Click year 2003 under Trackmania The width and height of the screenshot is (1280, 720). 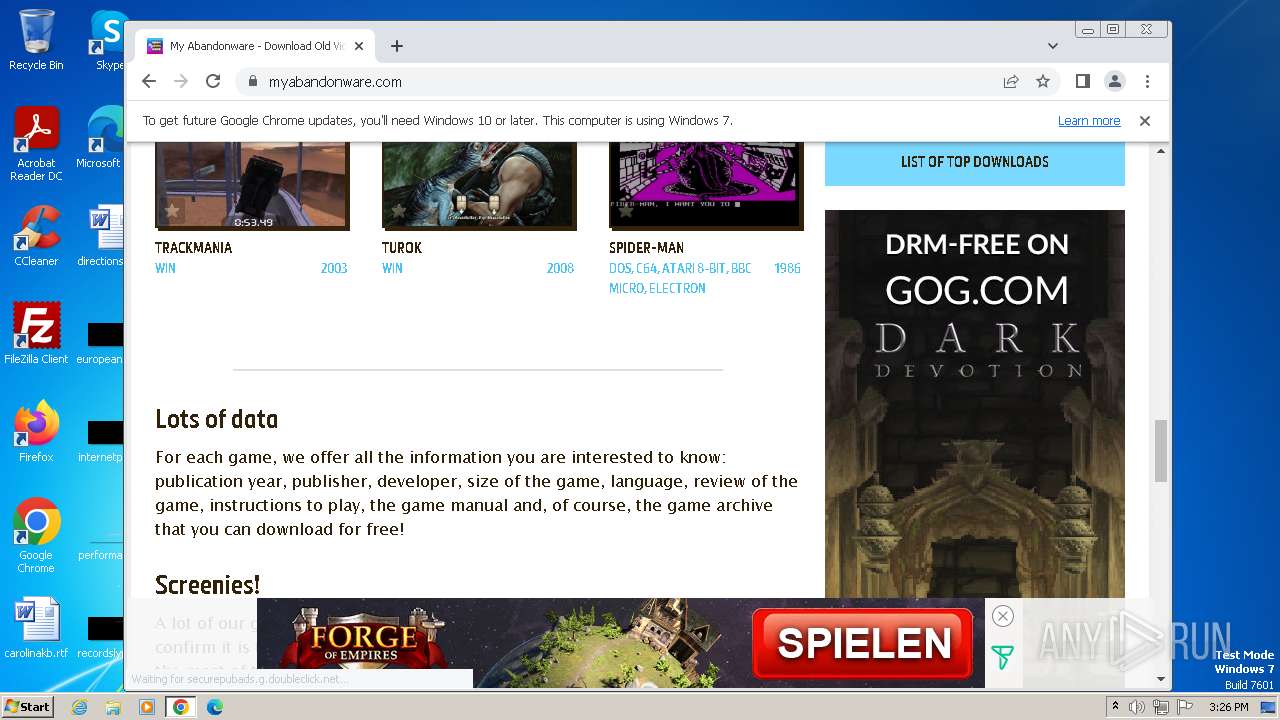tap(334, 268)
